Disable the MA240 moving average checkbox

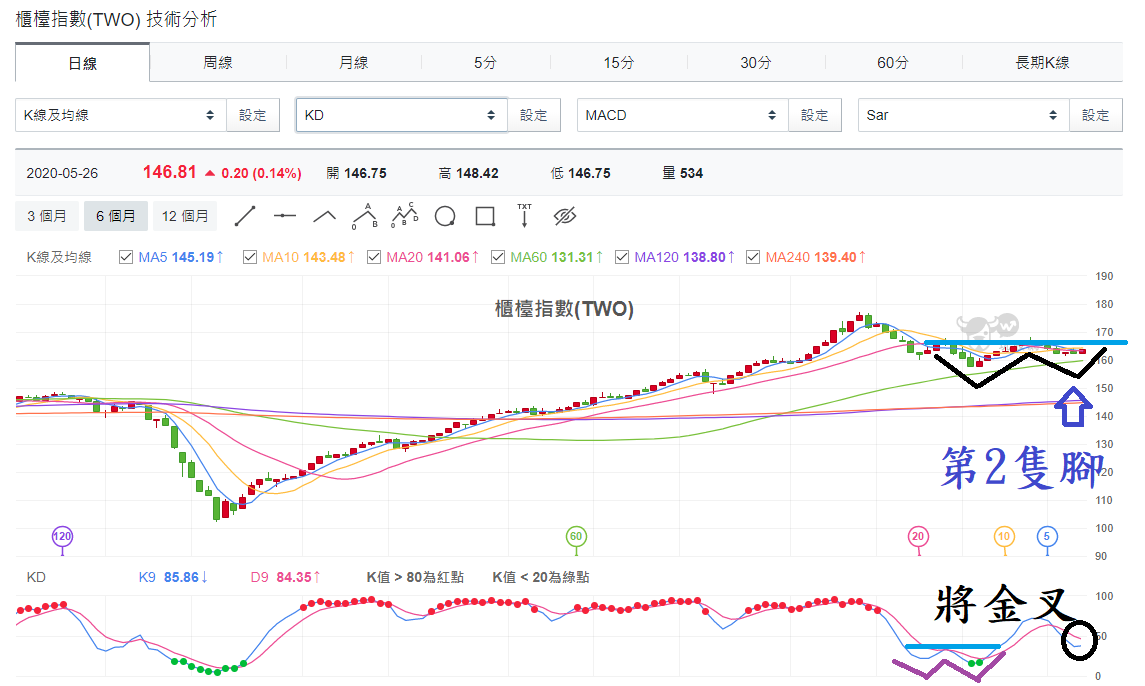tap(753, 257)
